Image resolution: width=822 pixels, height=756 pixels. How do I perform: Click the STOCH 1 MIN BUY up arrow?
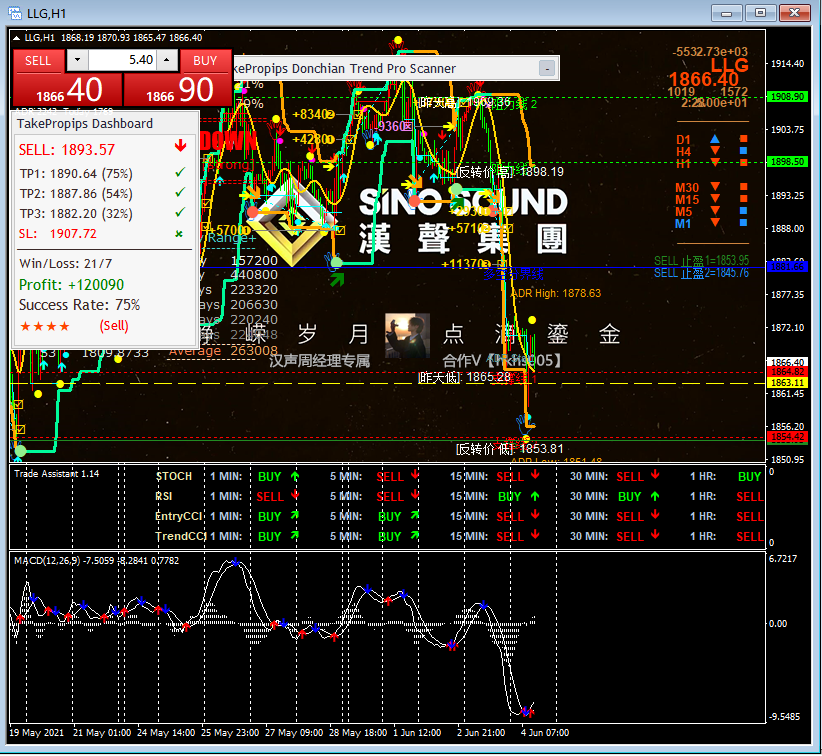(295, 476)
